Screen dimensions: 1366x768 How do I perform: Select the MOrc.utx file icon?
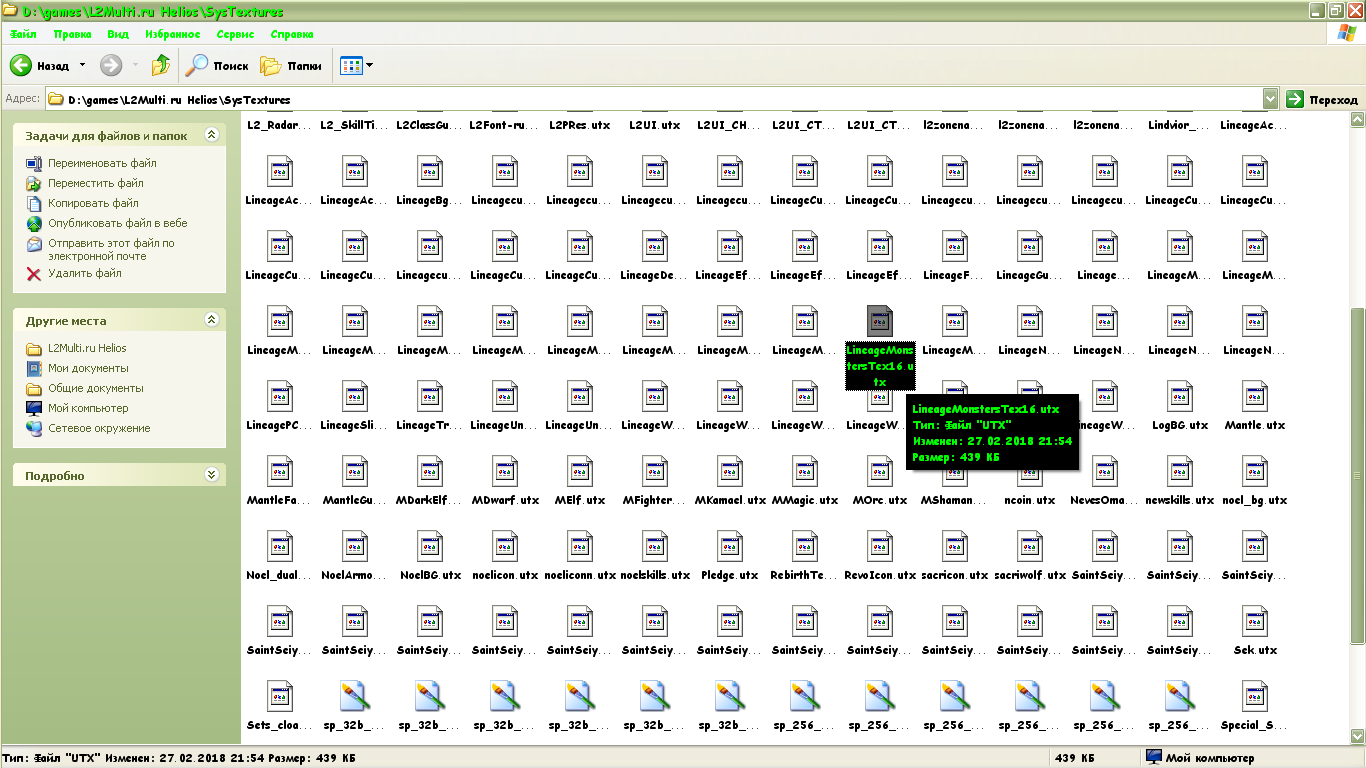pyautogui.click(x=880, y=472)
